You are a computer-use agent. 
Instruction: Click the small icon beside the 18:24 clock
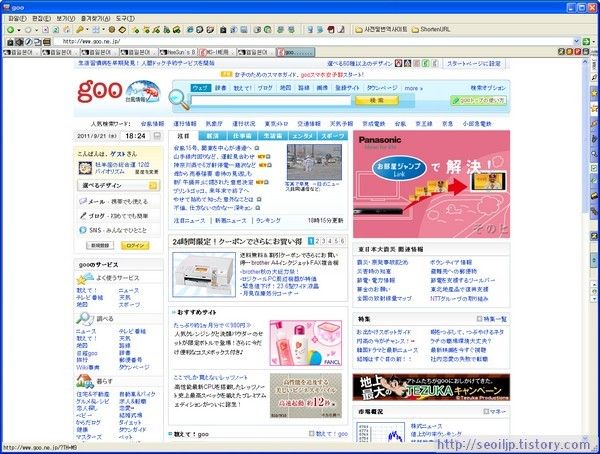click(157, 136)
